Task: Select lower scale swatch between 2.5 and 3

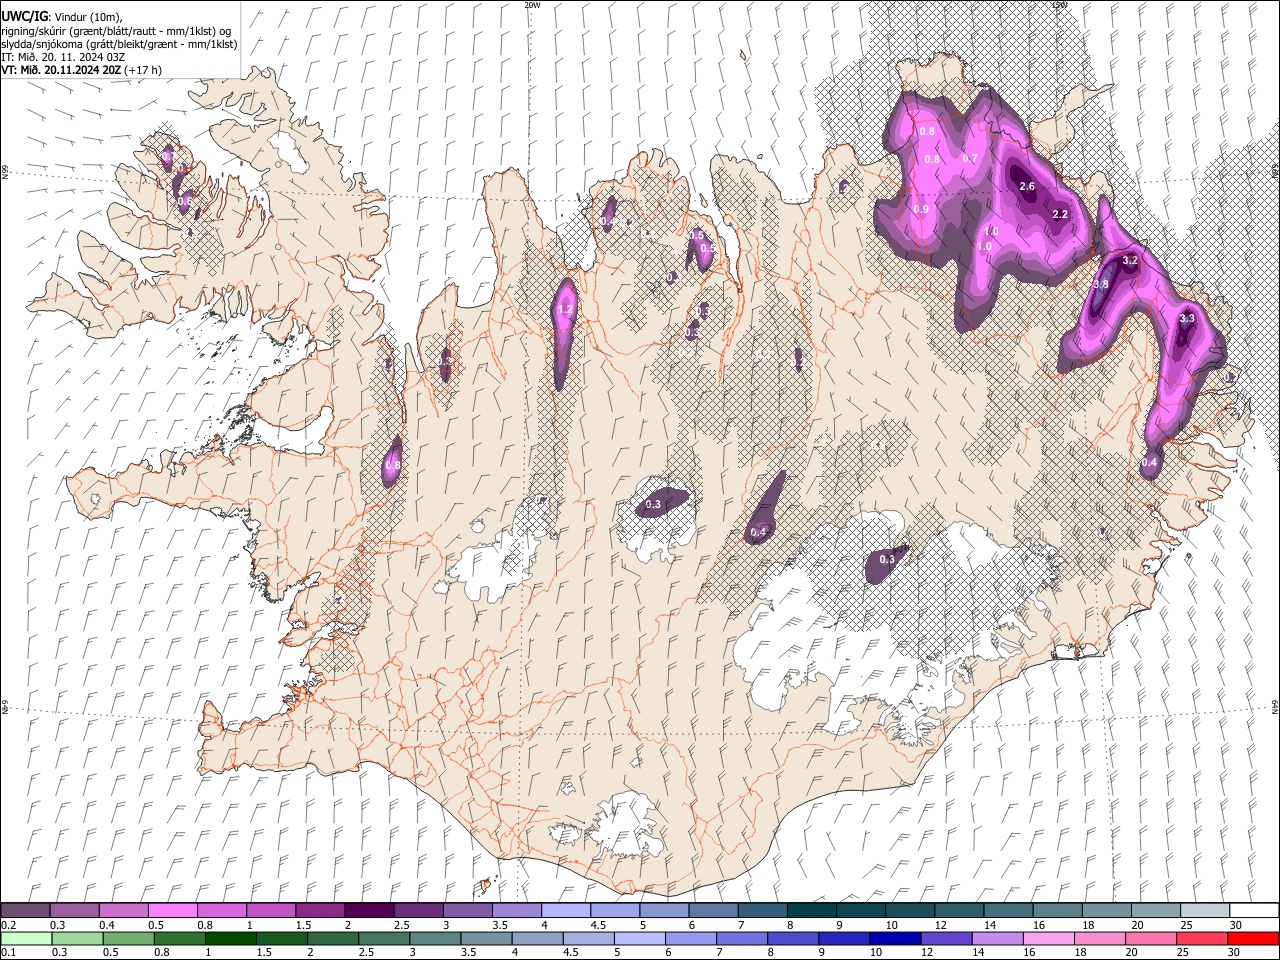Action: (x=383, y=939)
